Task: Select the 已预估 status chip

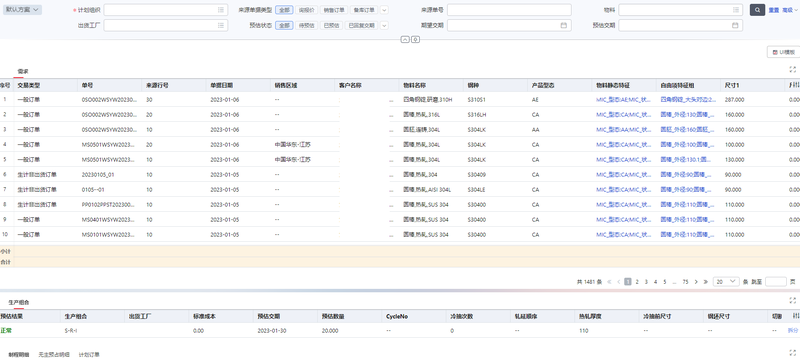Action: (x=331, y=25)
